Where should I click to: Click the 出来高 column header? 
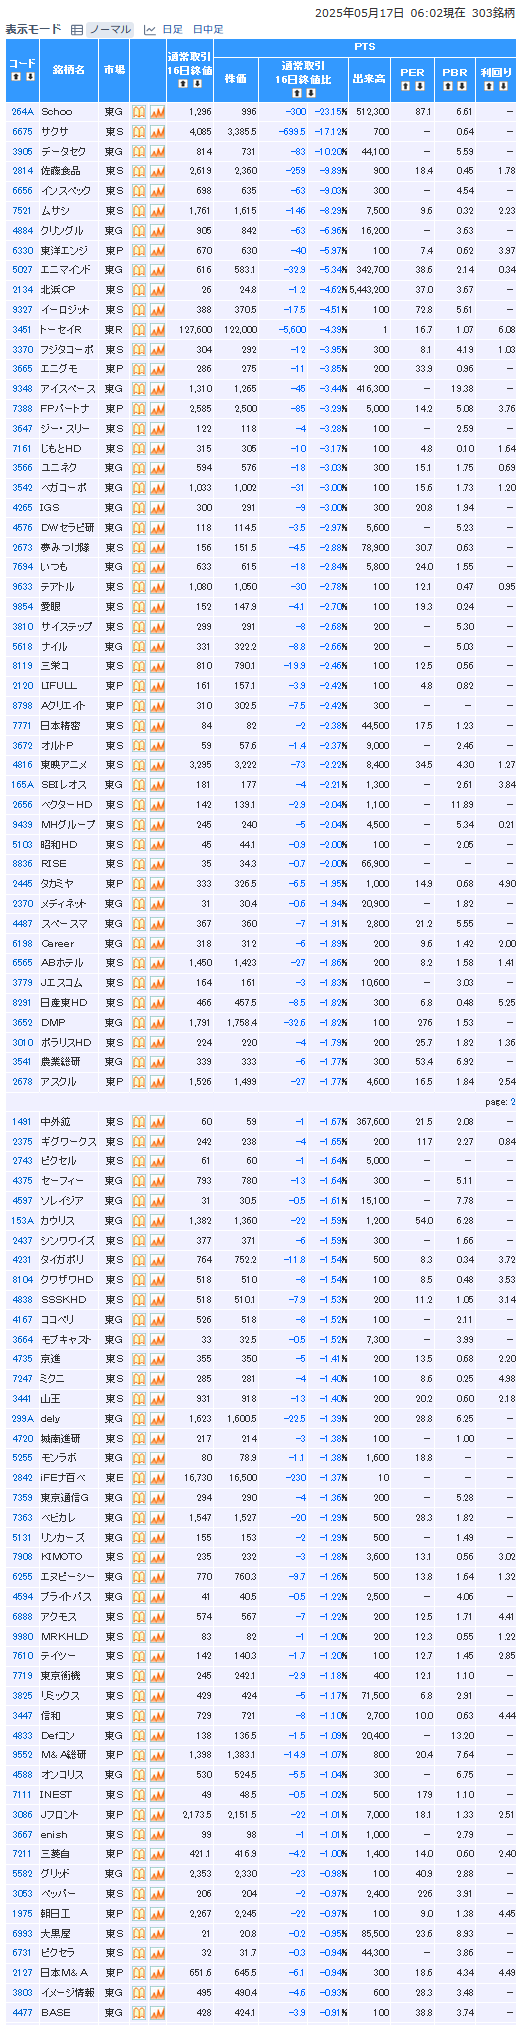point(369,78)
